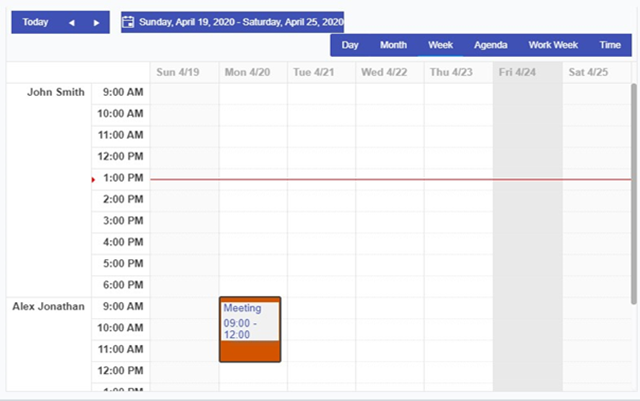
Task: Go to the next week arrow
Action: pos(96,22)
